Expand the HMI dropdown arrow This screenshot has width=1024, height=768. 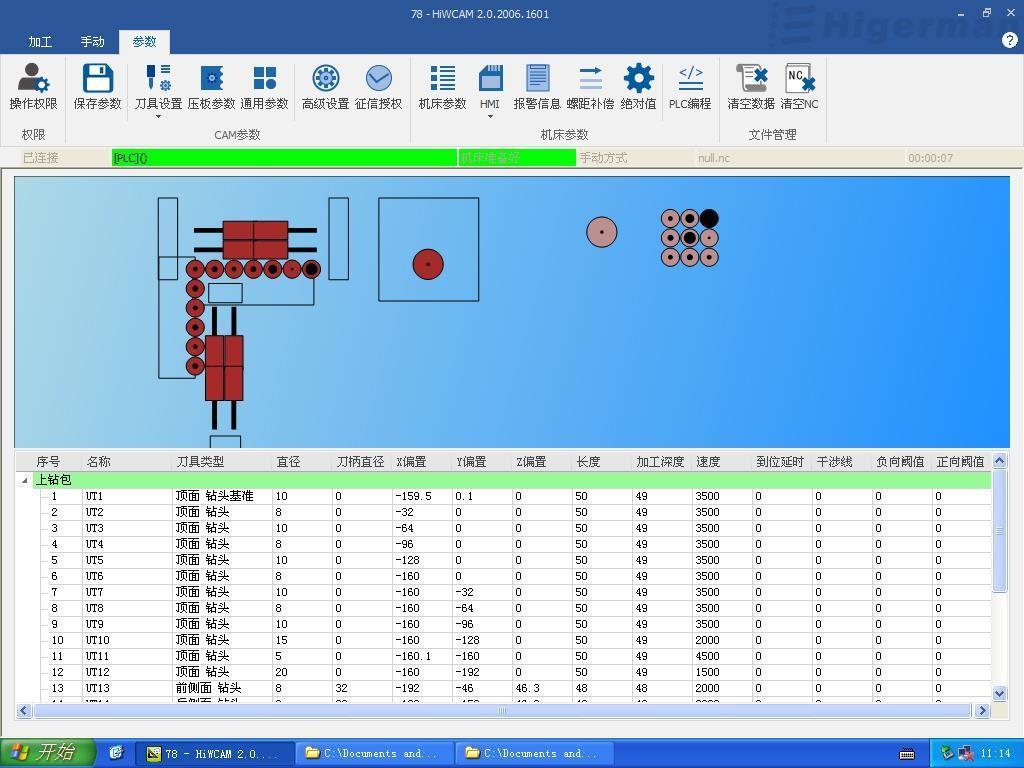pos(489,117)
